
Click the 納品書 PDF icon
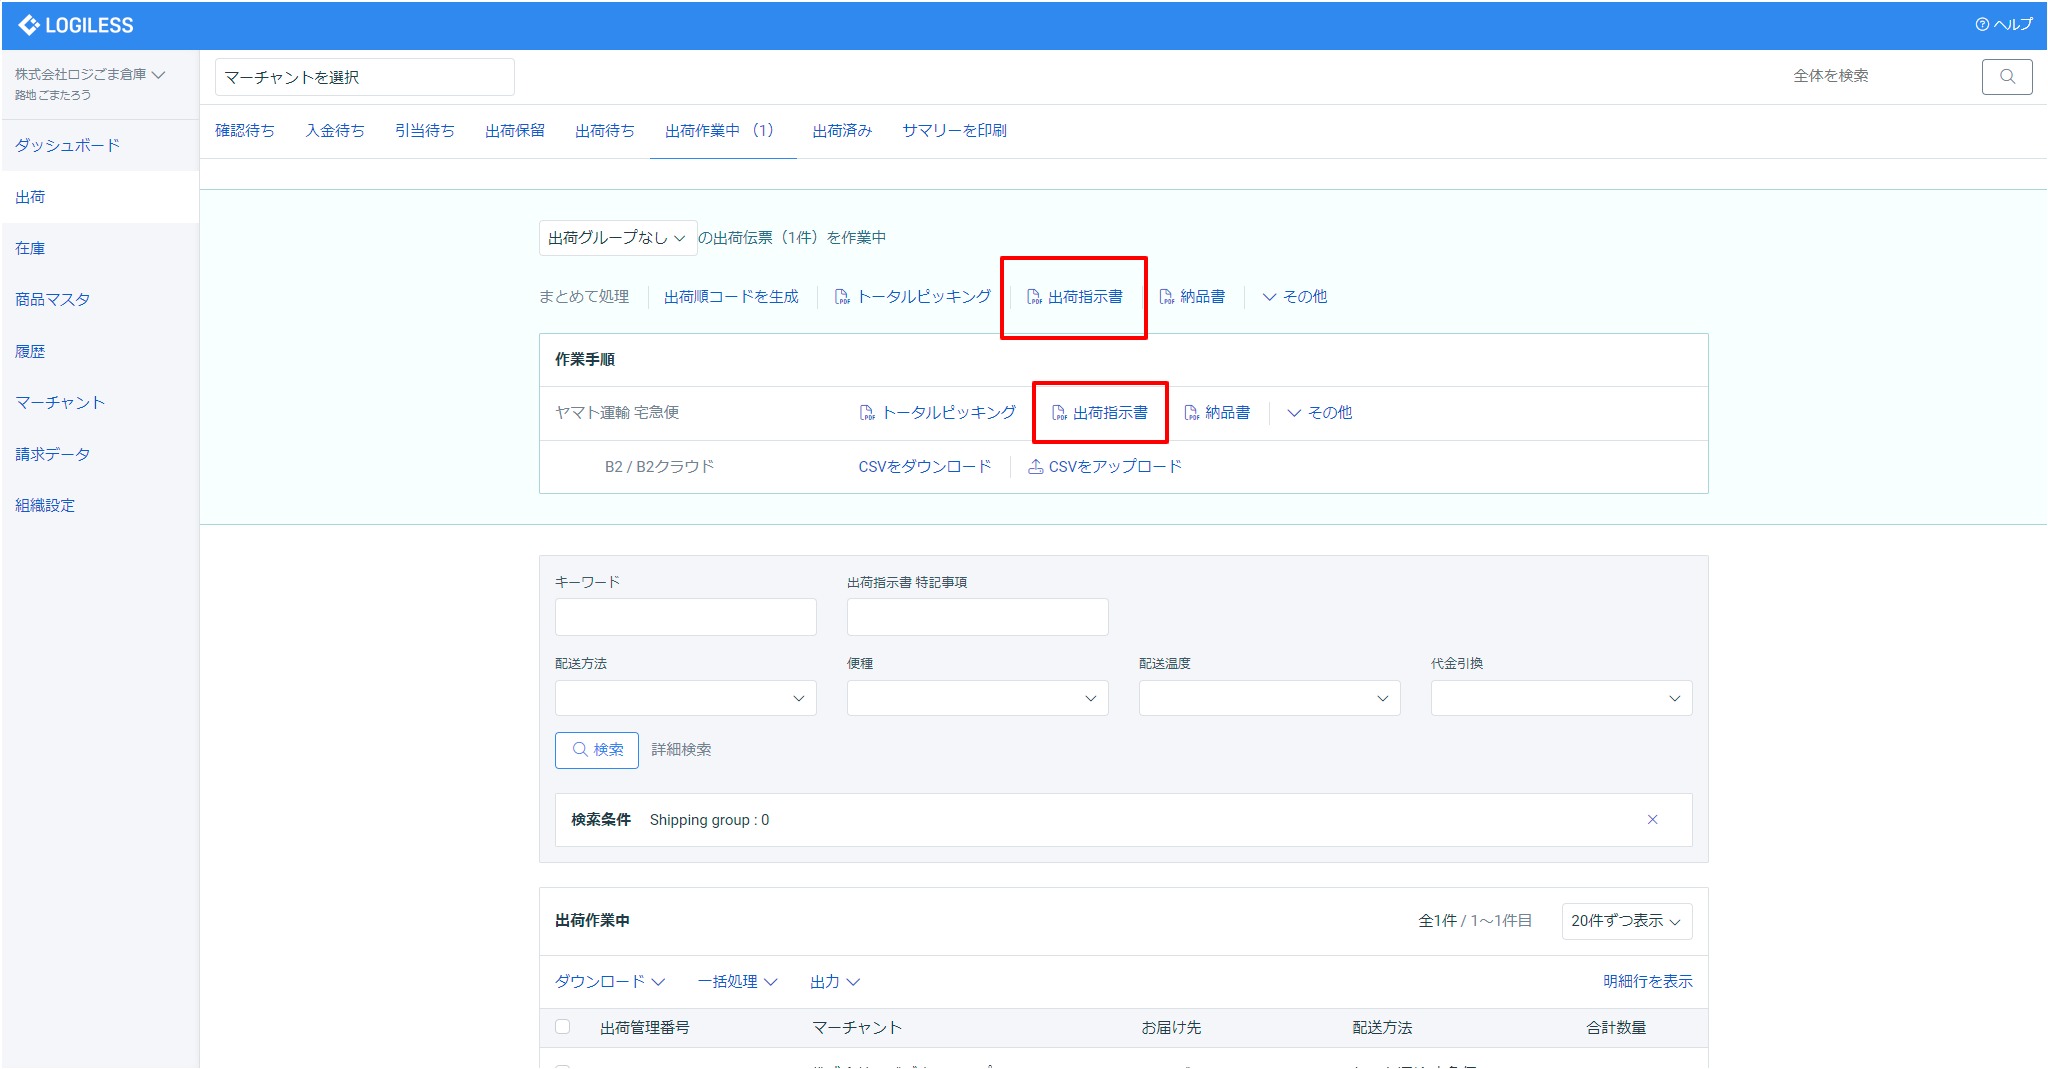coord(1165,296)
